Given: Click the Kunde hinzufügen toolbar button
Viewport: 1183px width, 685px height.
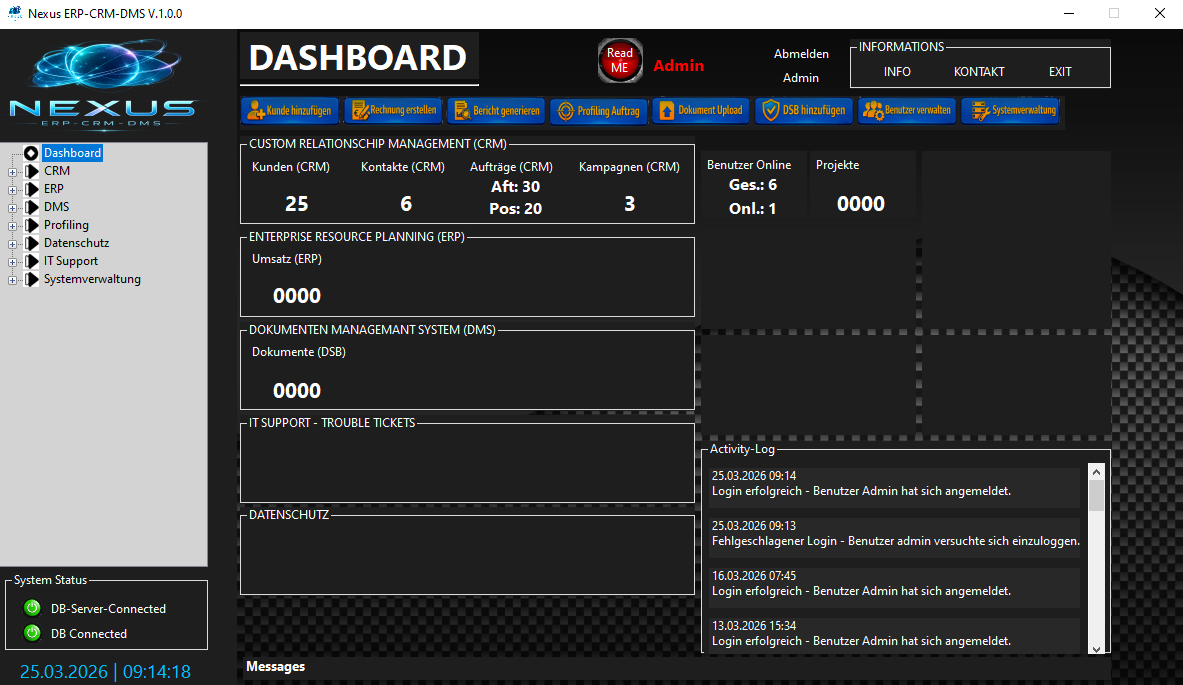Looking at the screenshot, I should click(291, 111).
